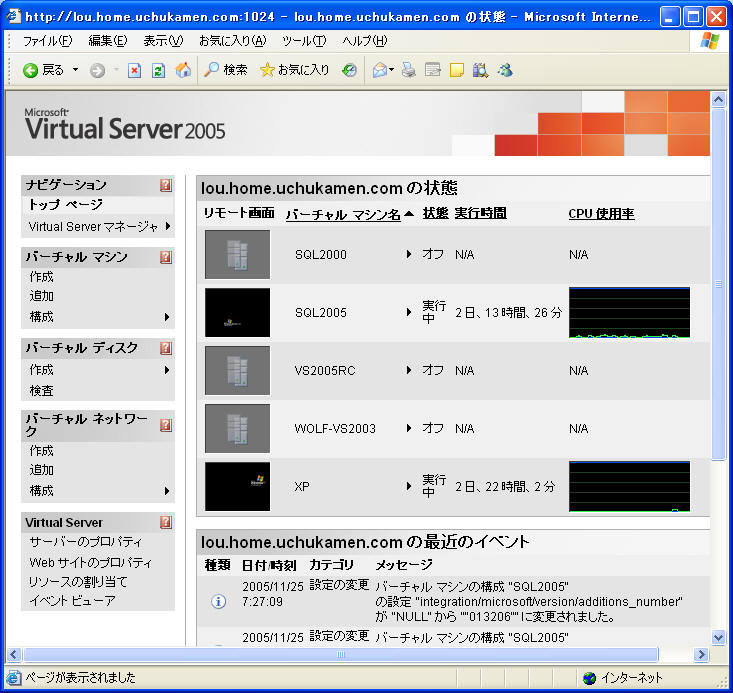The height and width of the screenshot is (693, 733).
Task: Open the ツール(T) menu
Action: pos(304,41)
